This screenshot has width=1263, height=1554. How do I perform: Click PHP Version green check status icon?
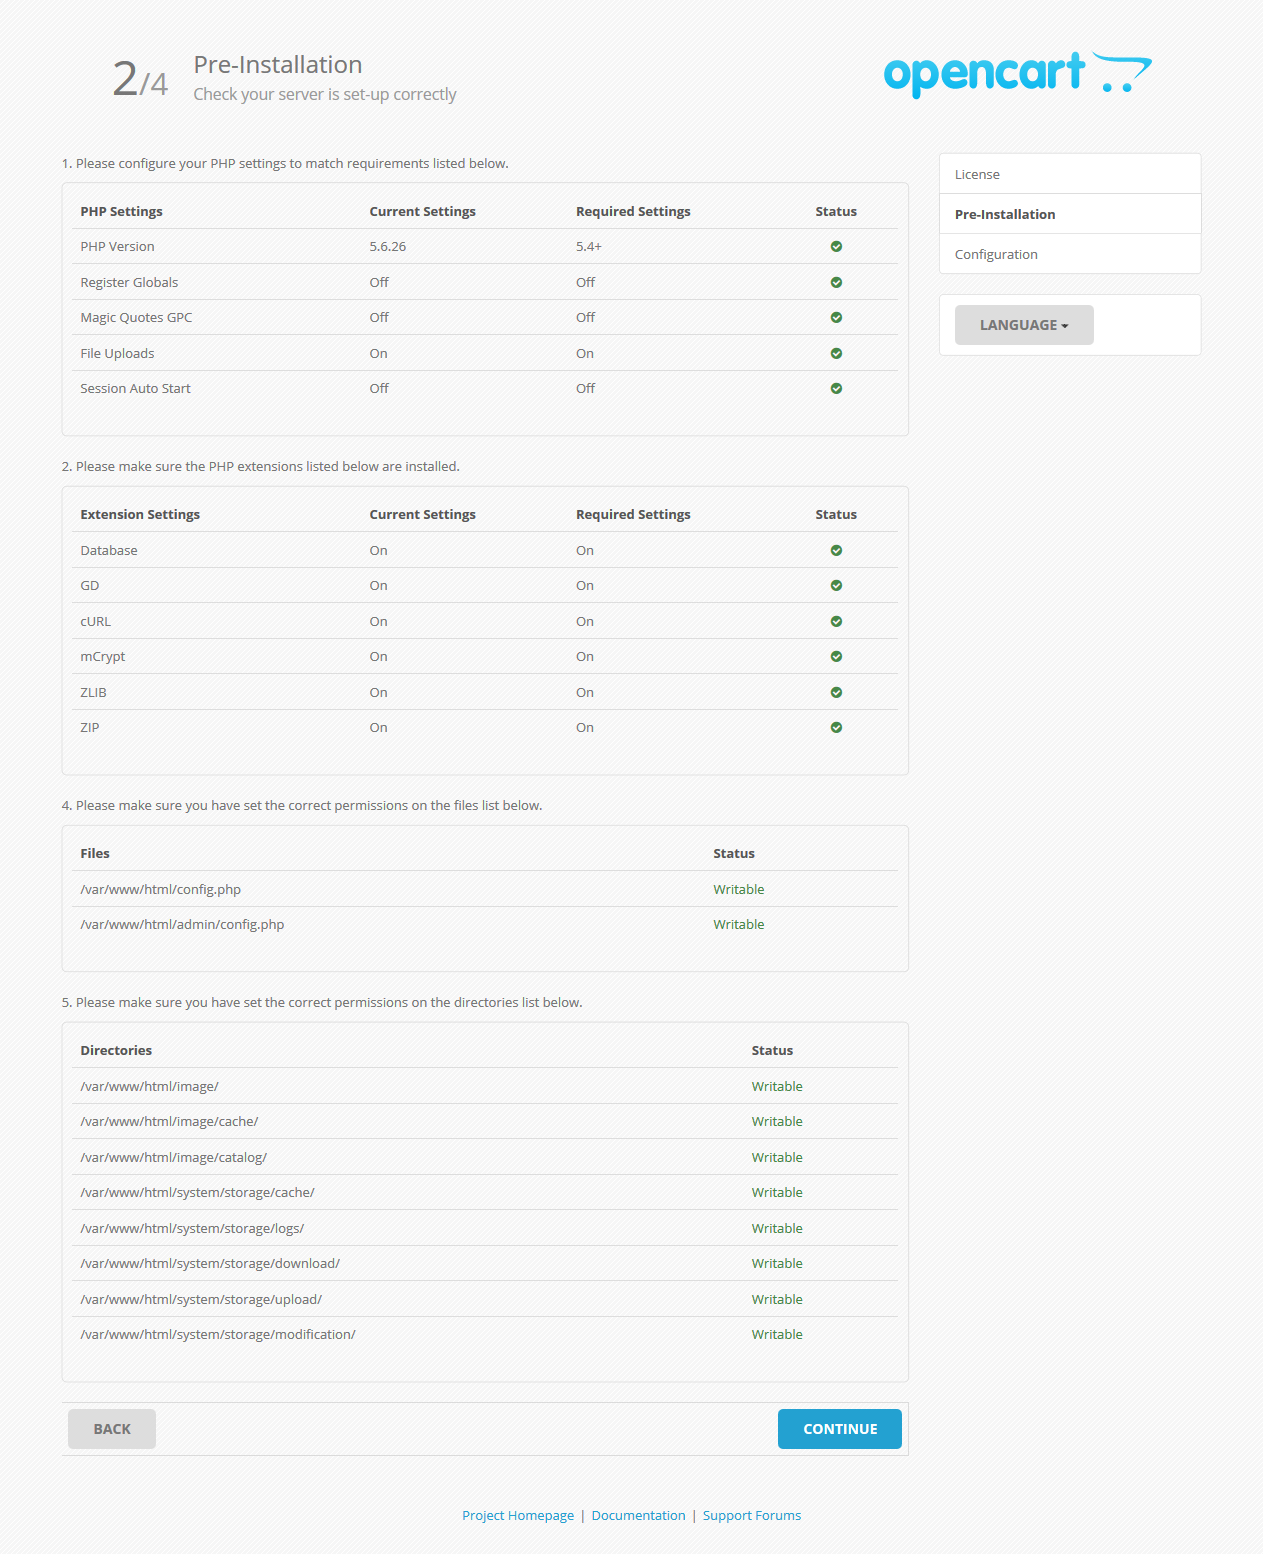click(x=836, y=247)
